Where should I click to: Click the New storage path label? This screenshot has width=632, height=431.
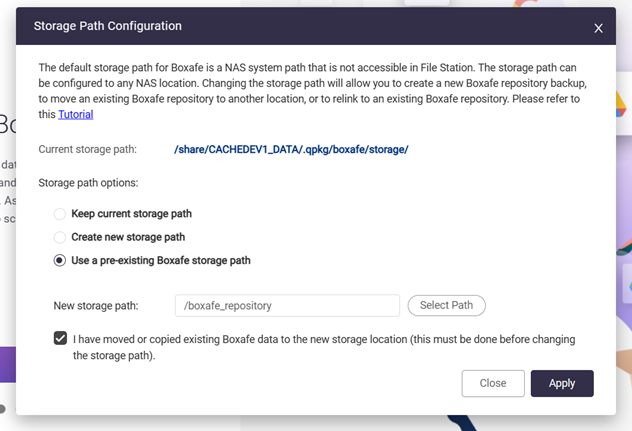(x=95, y=305)
